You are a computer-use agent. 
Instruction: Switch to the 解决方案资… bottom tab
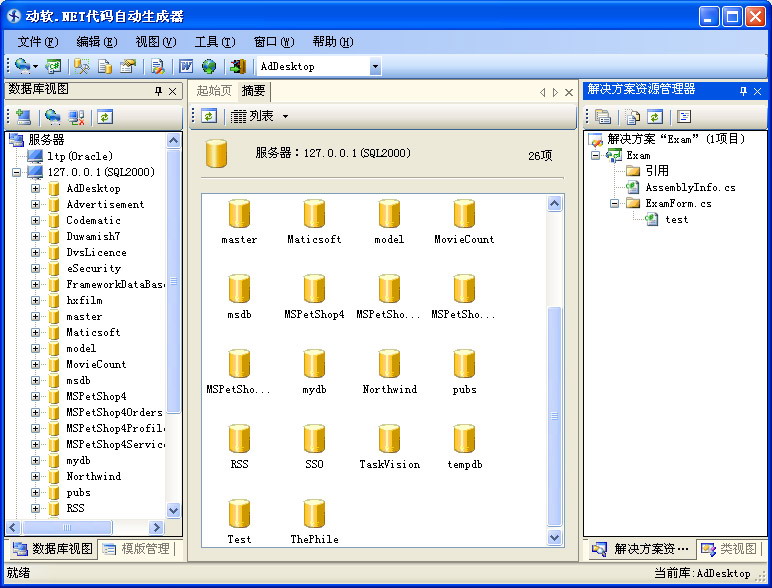[x=641, y=549]
